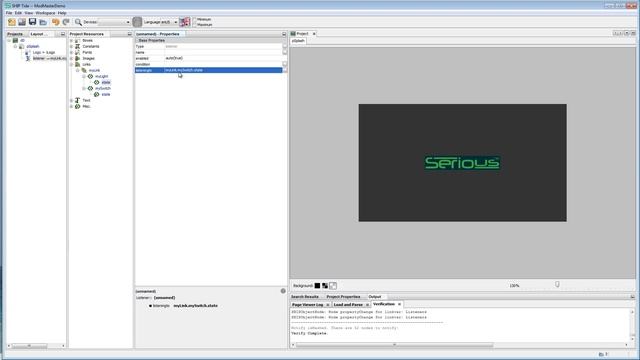Click the Output horizontal scrollbar
The width and height of the screenshot is (640, 360).
point(394,345)
